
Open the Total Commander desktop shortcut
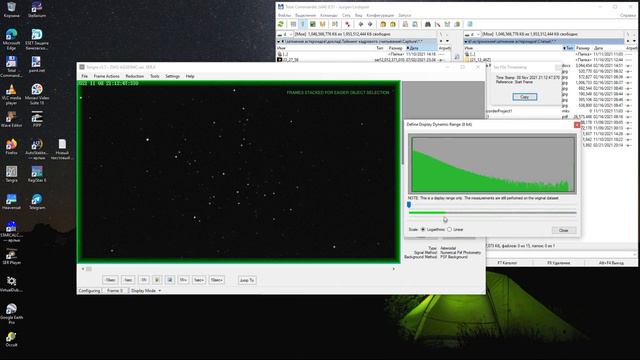[x=11, y=67]
